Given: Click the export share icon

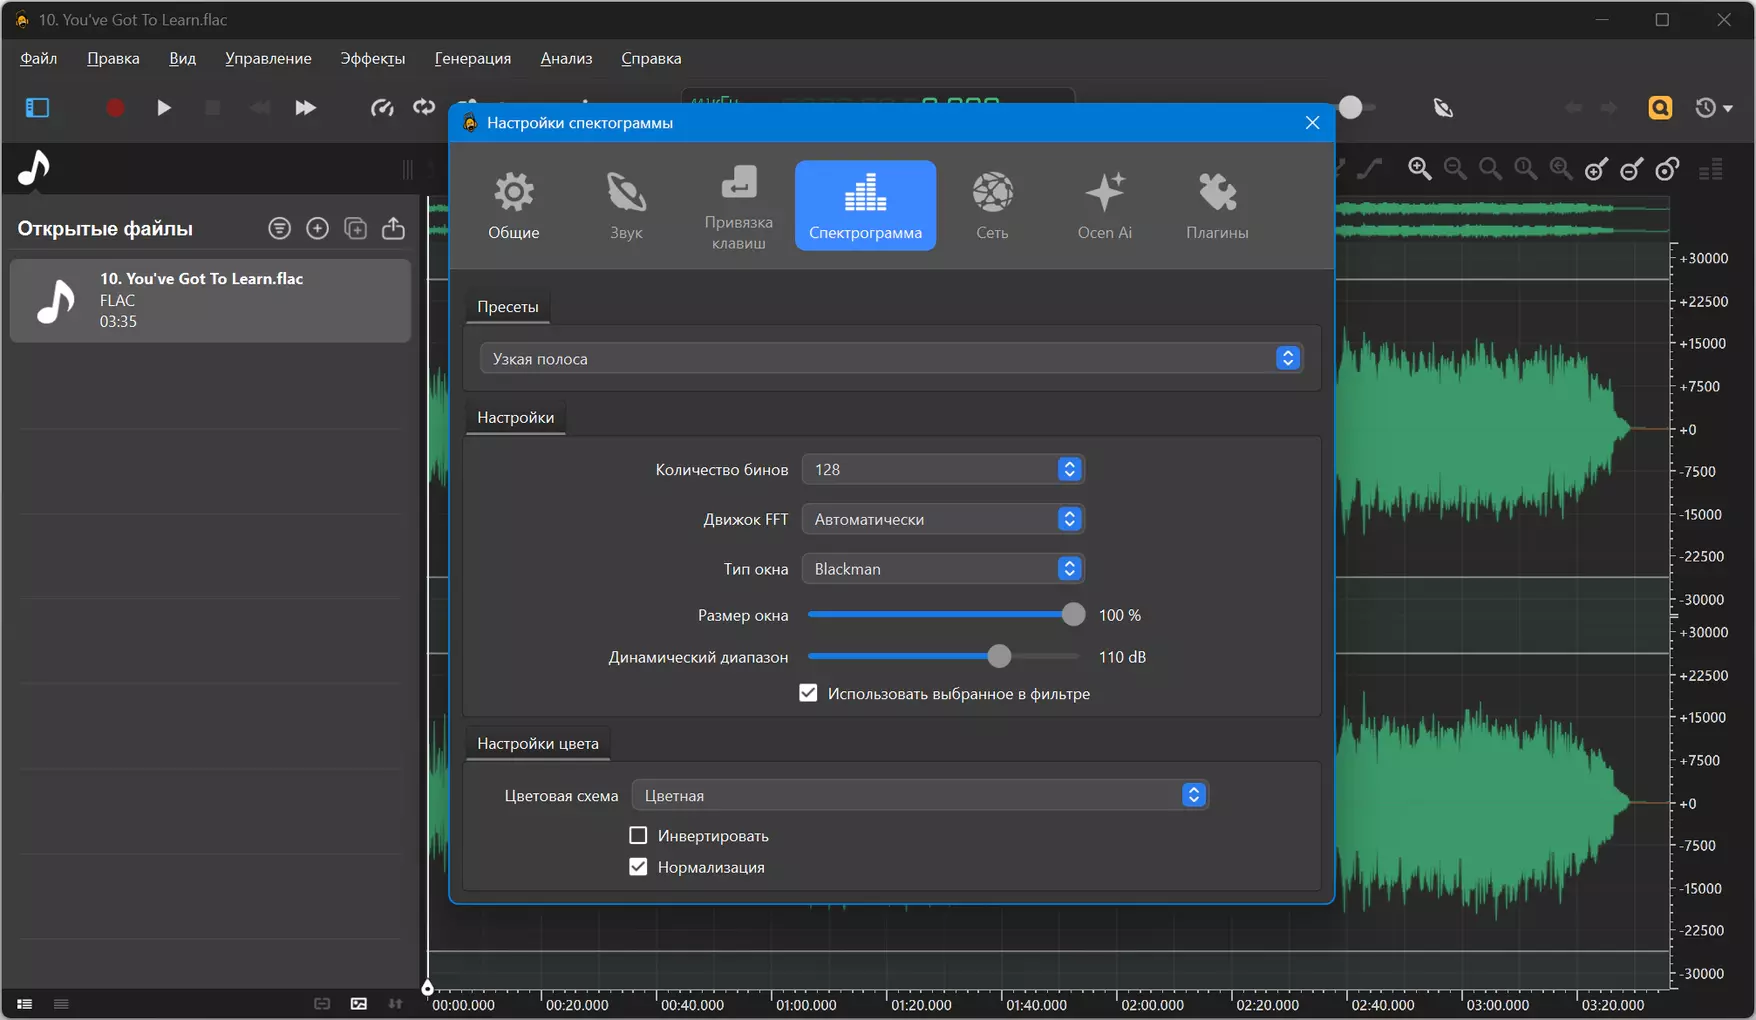Looking at the screenshot, I should point(394,228).
